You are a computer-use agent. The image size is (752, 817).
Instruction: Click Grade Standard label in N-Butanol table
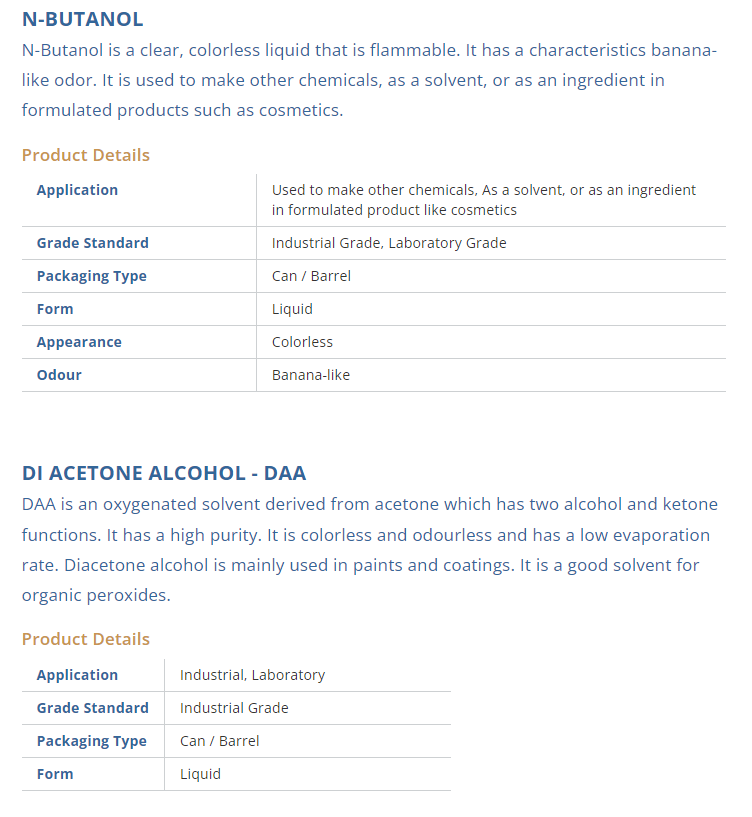click(92, 243)
